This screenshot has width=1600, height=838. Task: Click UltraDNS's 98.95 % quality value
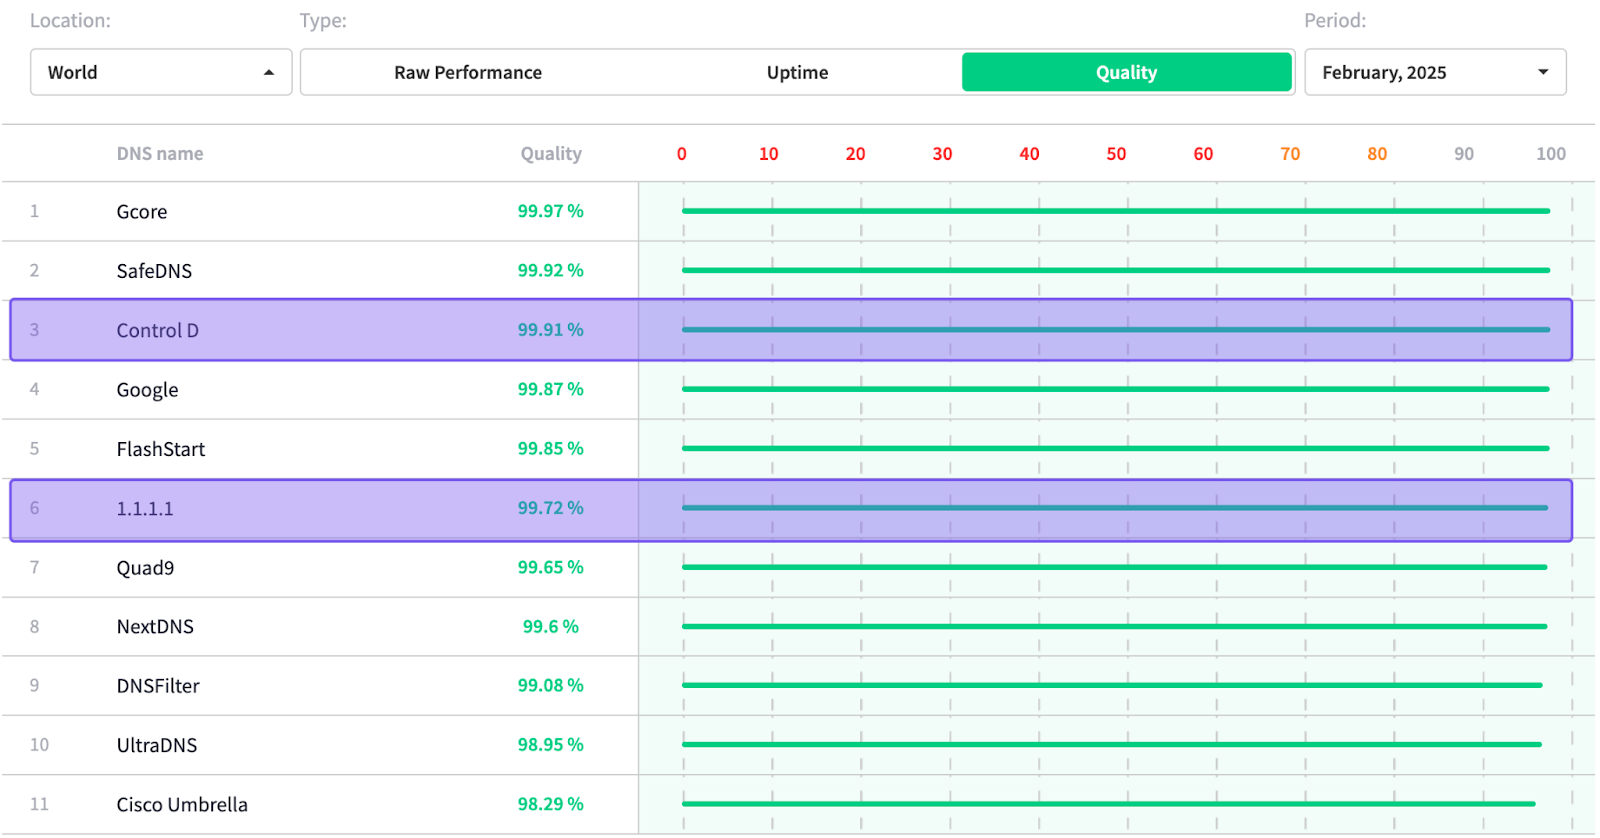coord(551,744)
